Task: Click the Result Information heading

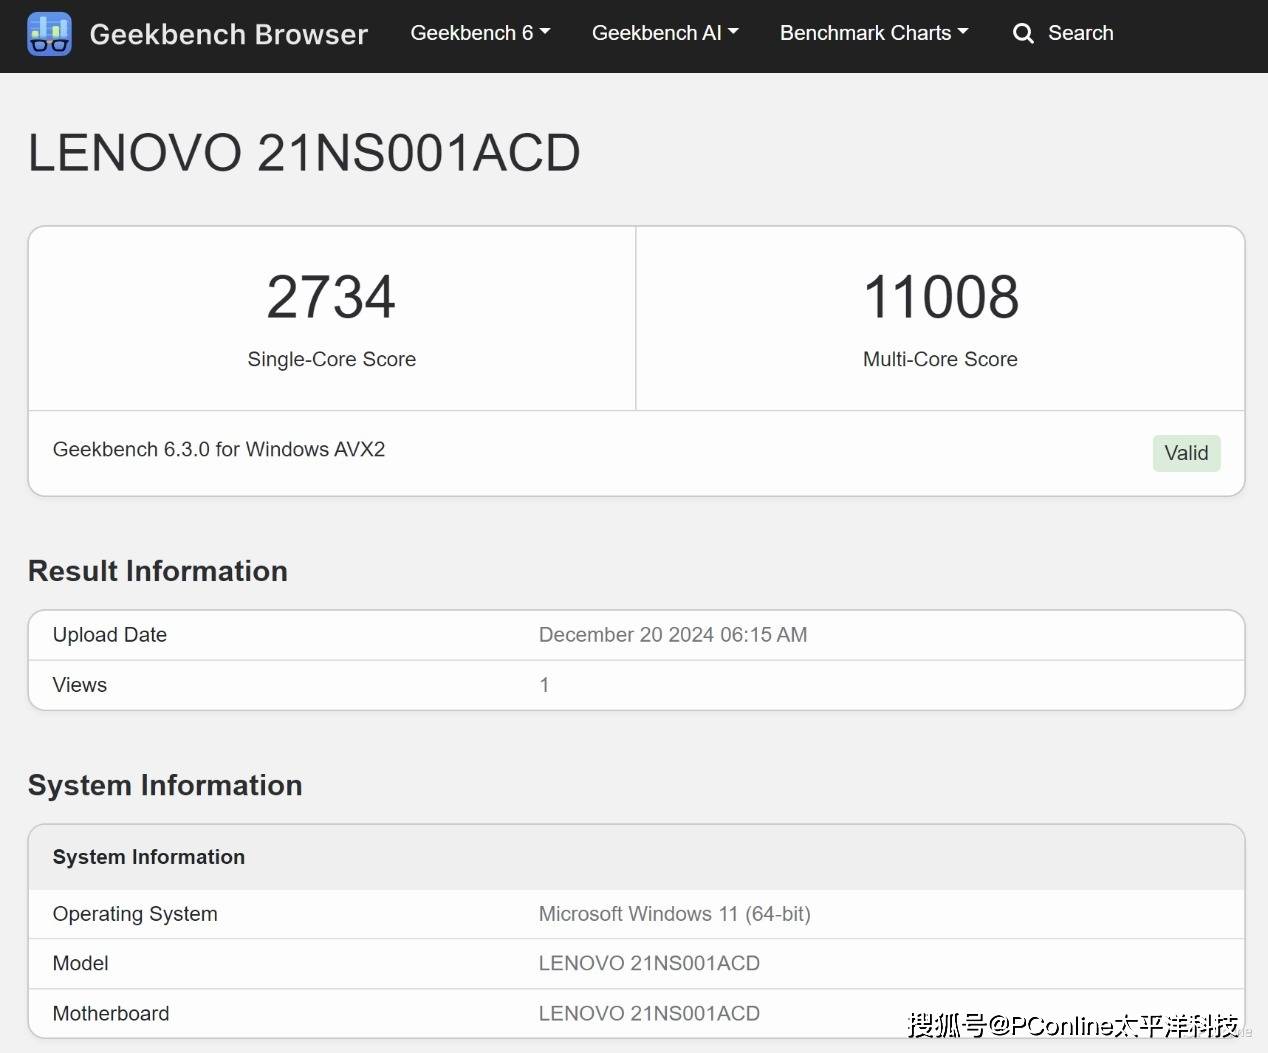Action: [158, 571]
